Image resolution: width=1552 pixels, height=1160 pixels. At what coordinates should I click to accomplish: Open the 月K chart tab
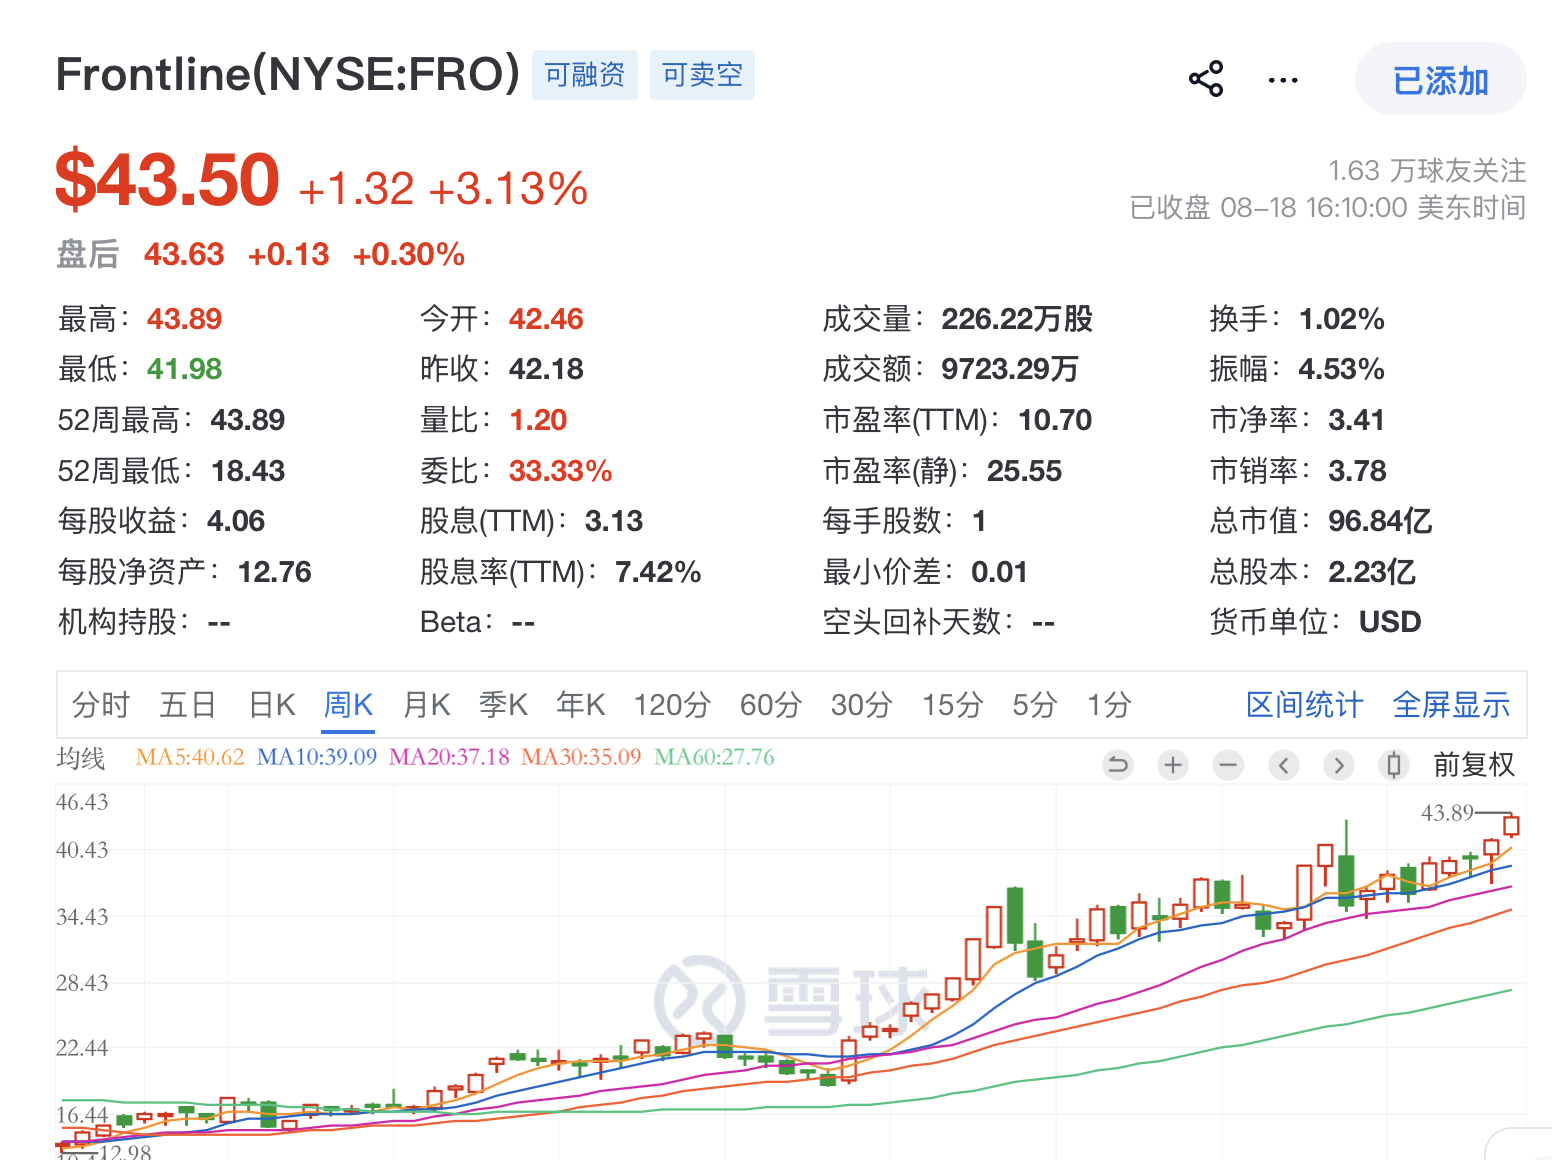(427, 705)
